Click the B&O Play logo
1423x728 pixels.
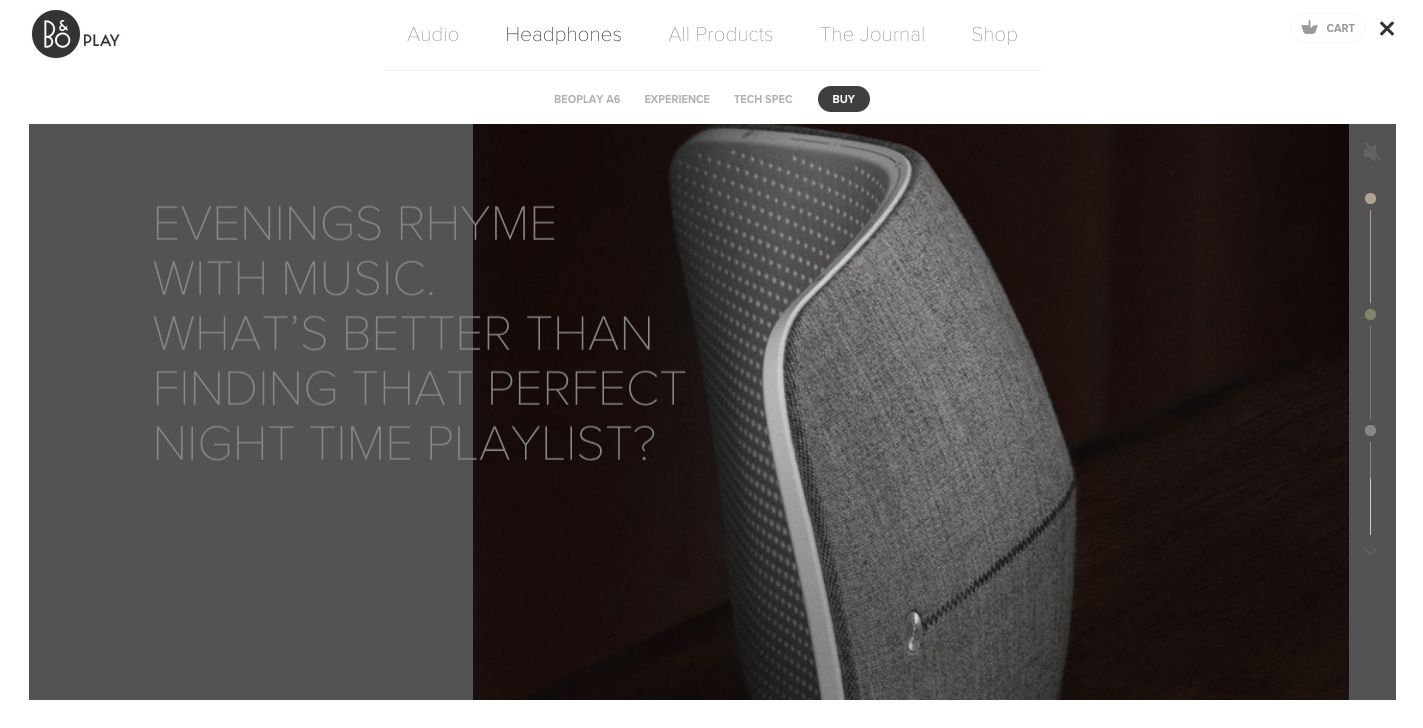click(x=76, y=34)
